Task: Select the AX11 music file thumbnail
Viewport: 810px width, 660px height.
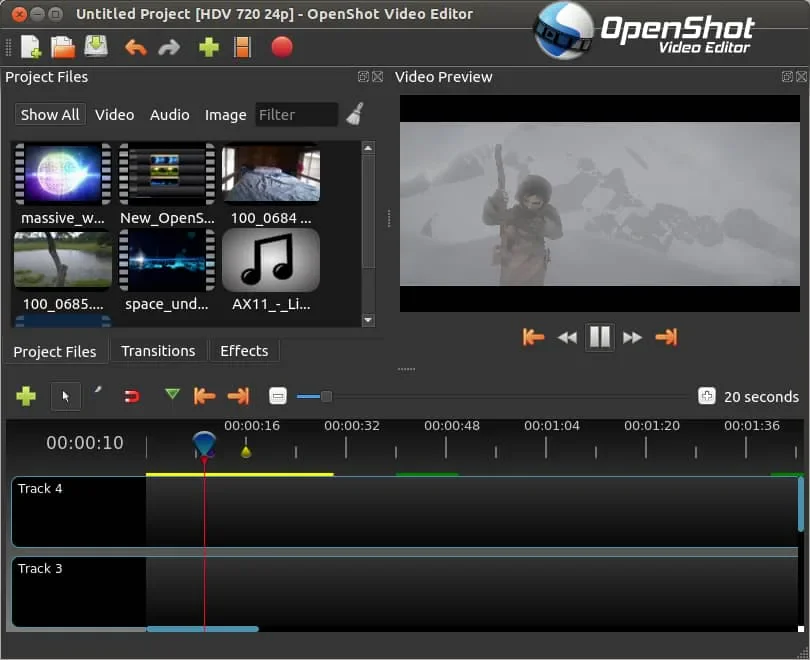Action: pos(271,260)
